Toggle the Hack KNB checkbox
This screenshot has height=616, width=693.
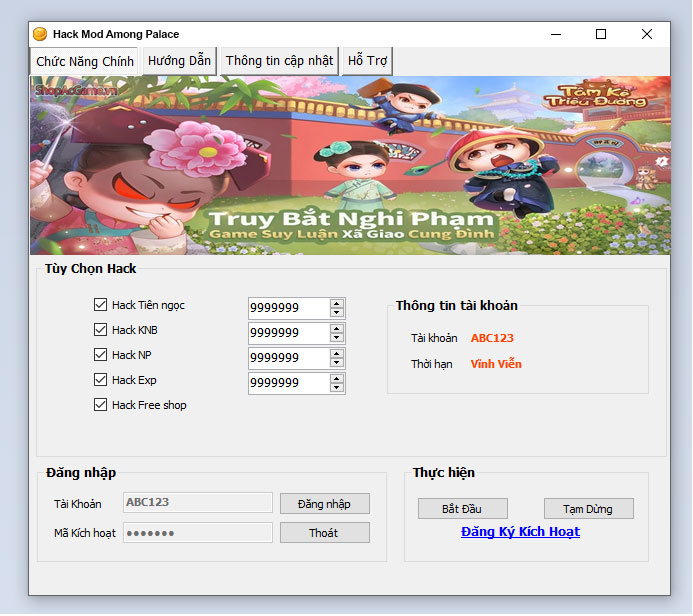click(x=100, y=330)
